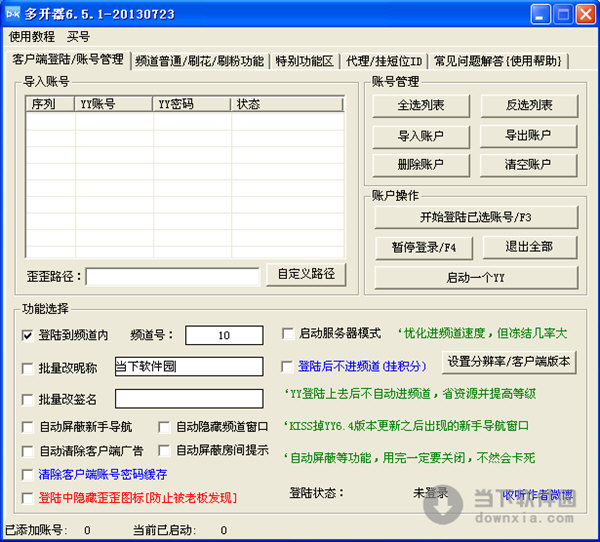Click the 已添加账号 status label

(36, 530)
